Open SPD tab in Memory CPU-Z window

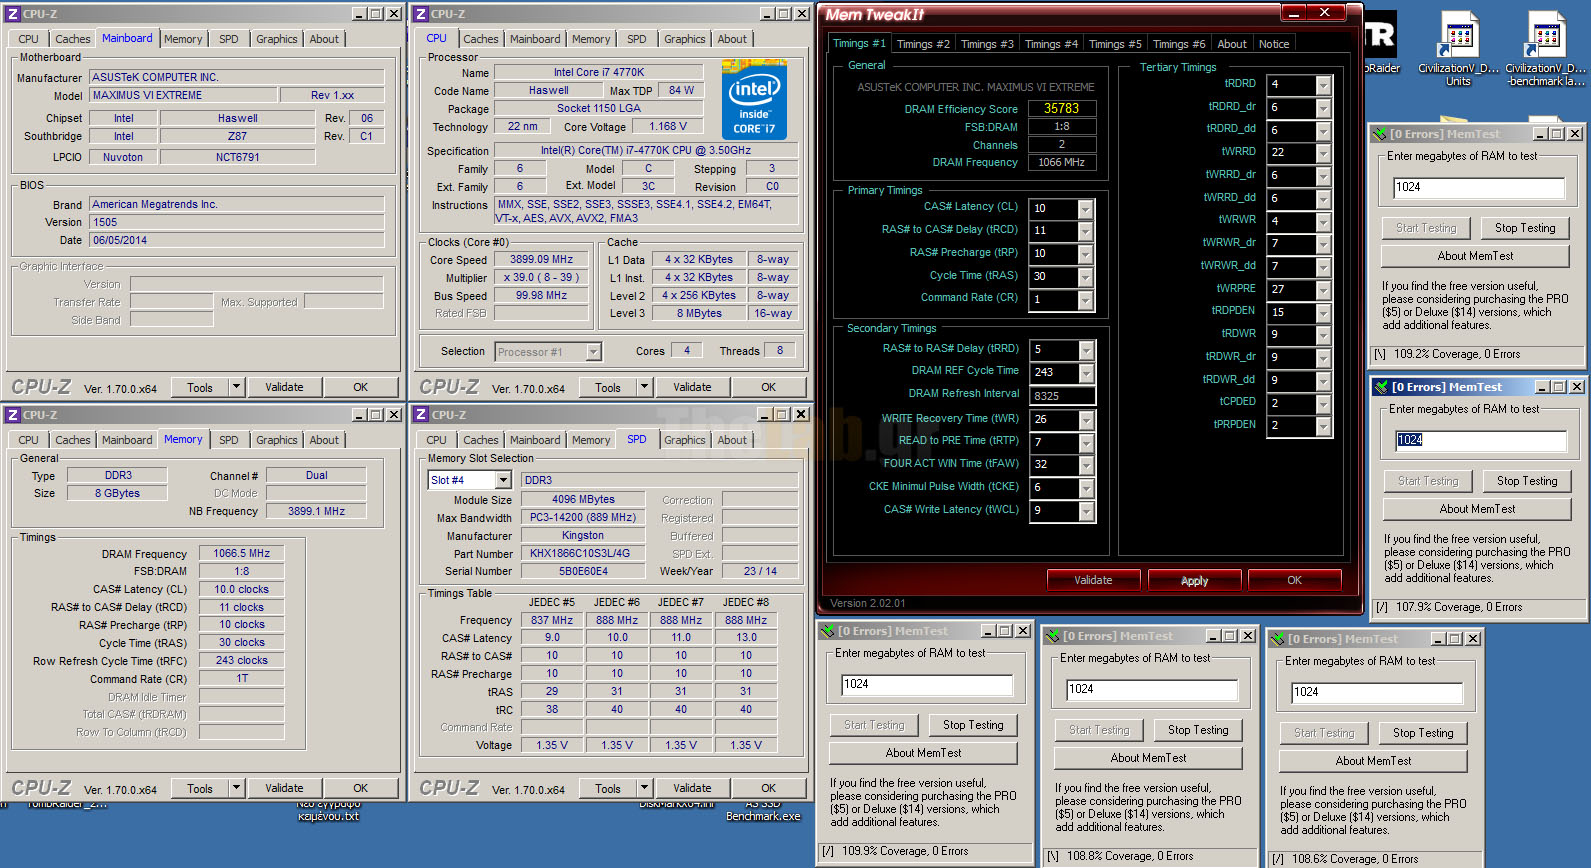coord(229,440)
